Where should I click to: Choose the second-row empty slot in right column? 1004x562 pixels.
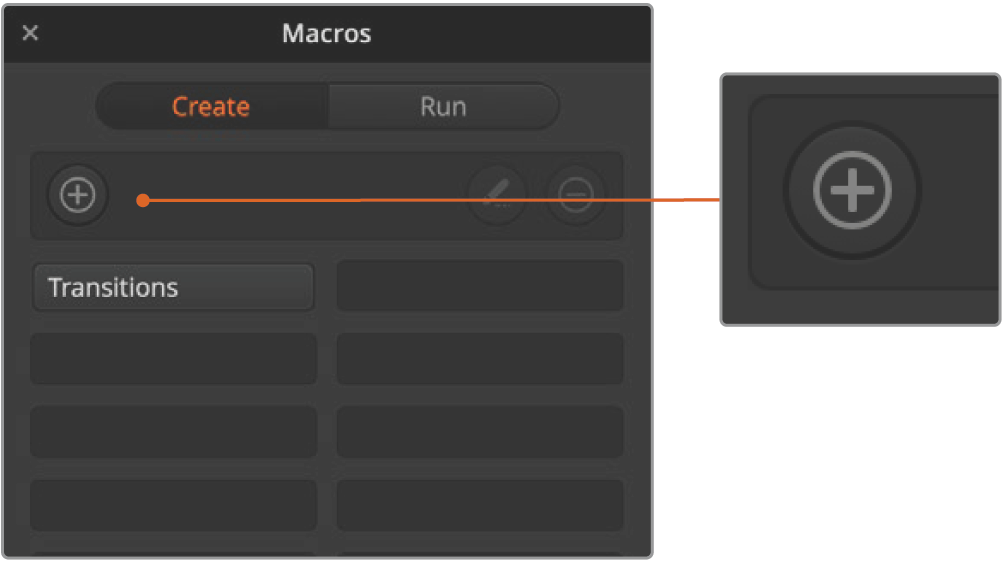pos(480,359)
